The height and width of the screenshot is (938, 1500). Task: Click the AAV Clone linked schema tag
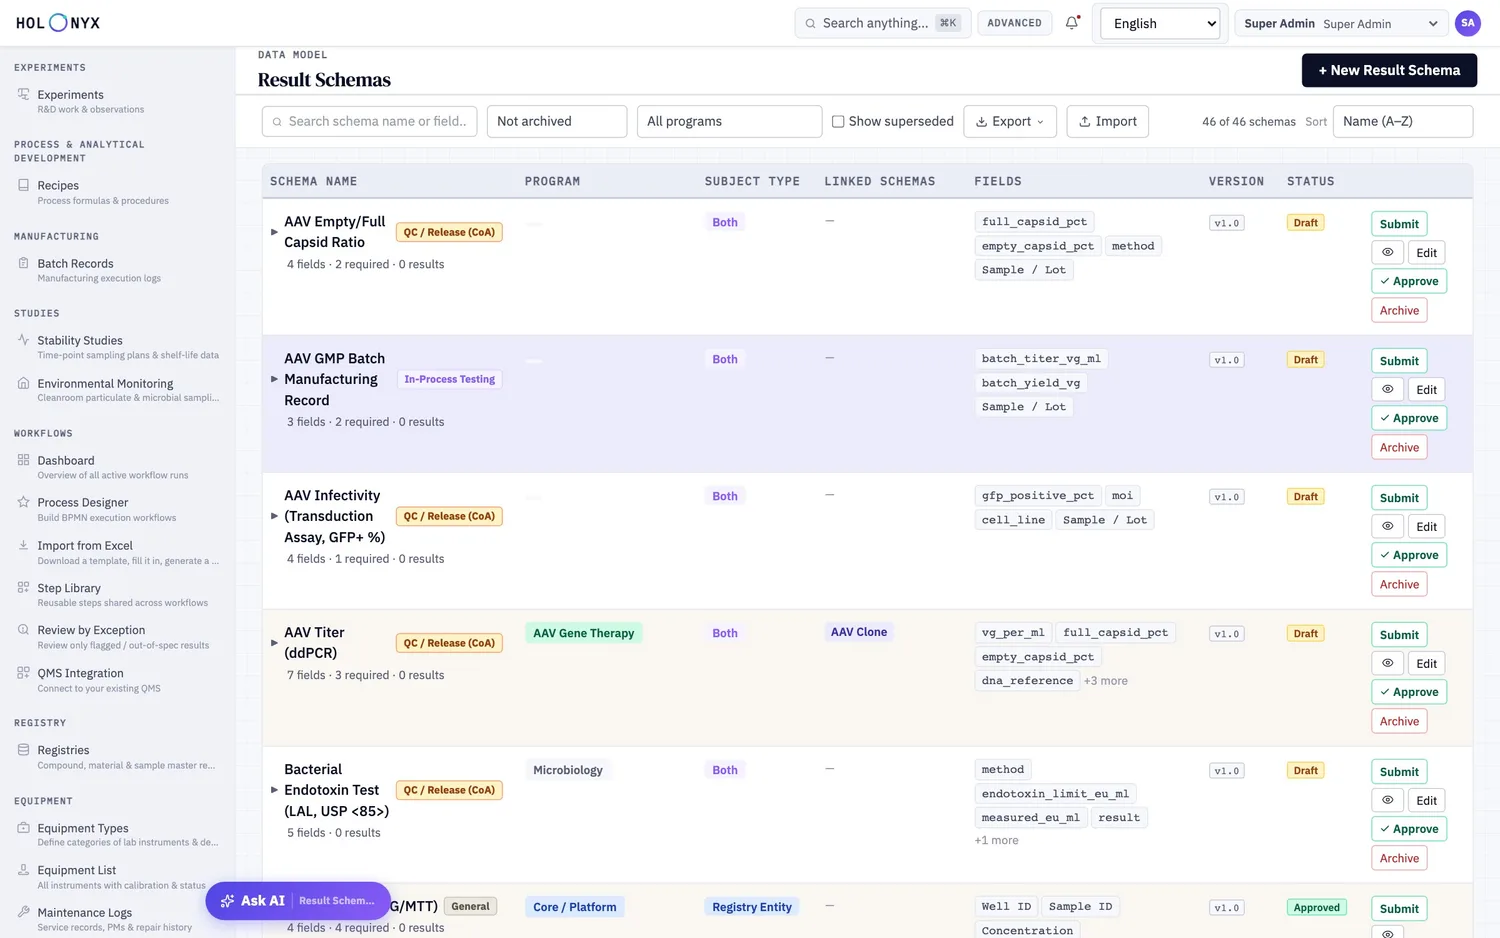click(x=859, y=632)
